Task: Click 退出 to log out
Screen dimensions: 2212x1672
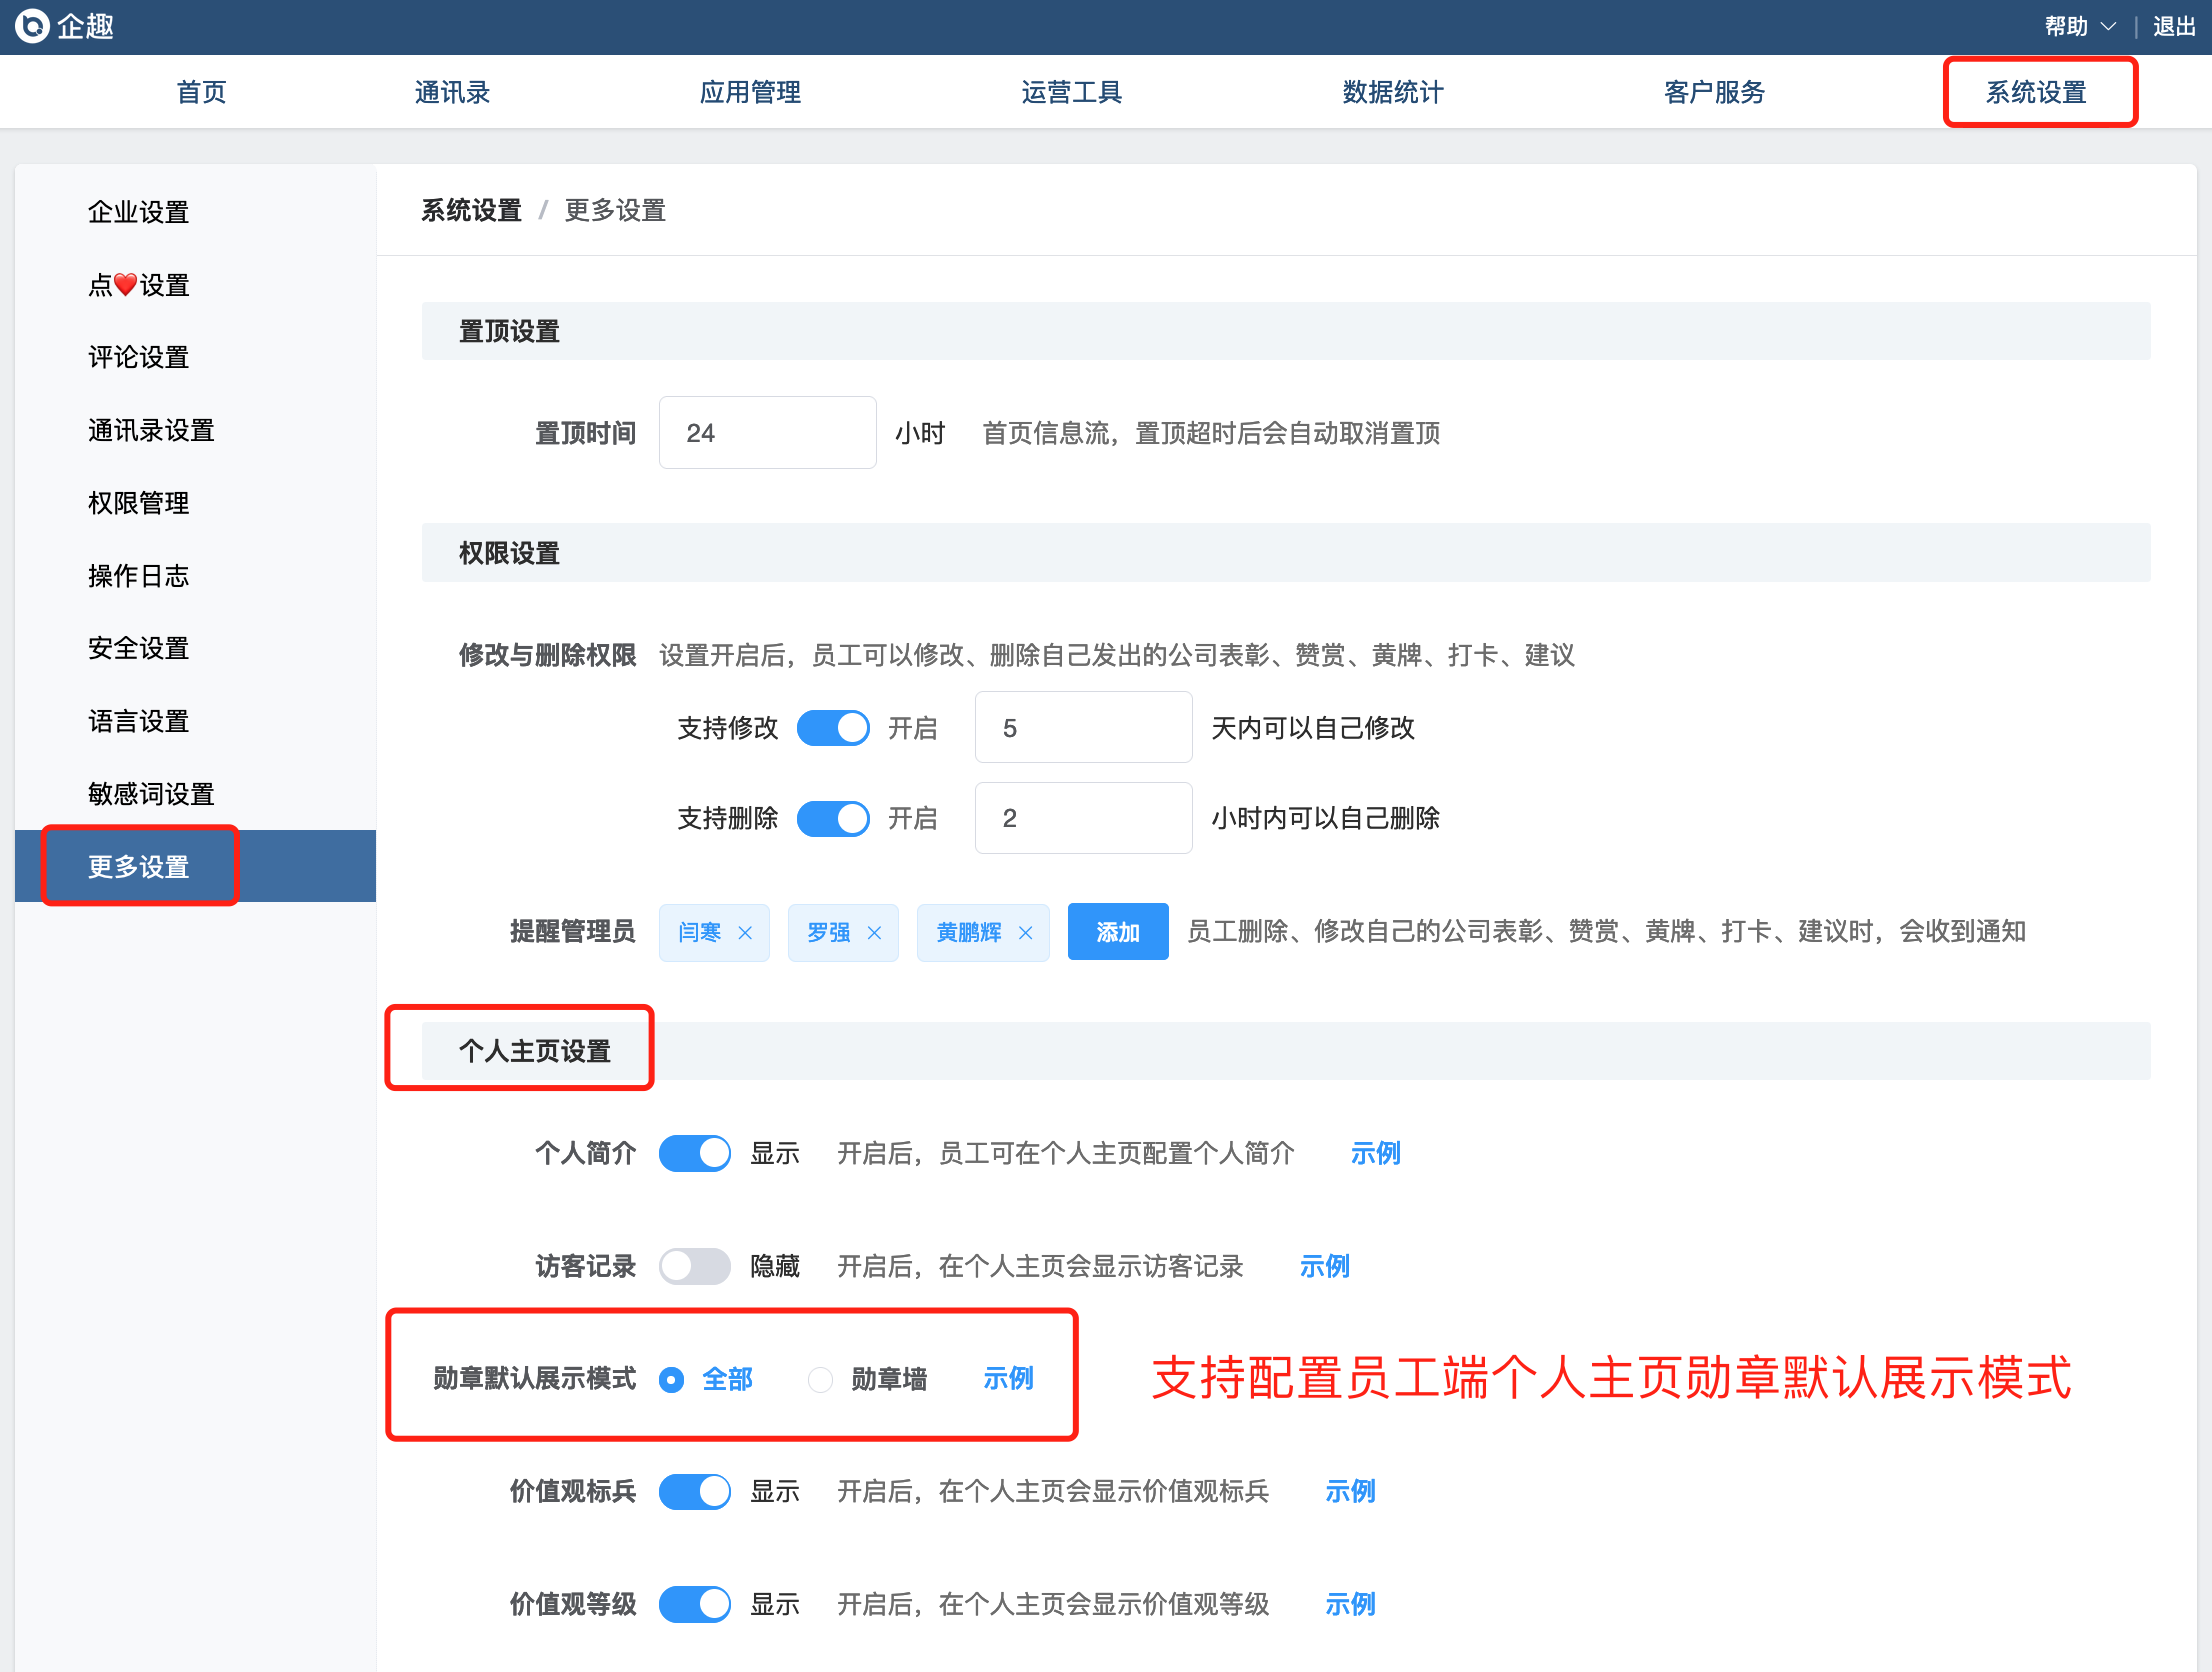Action: click(2173, 27)
